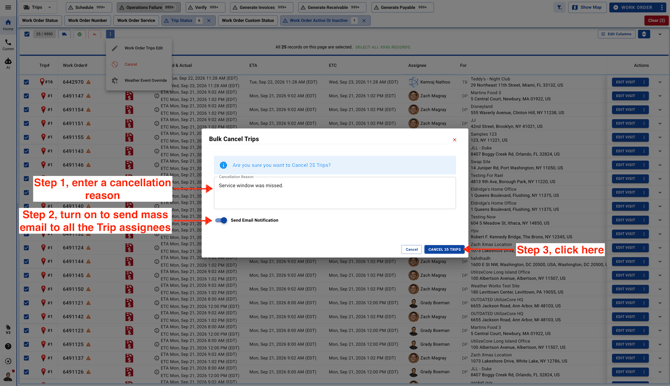Click the map pin for work order 6491123
The height and width of the screenshot is (386, 670).
[43, 330]
